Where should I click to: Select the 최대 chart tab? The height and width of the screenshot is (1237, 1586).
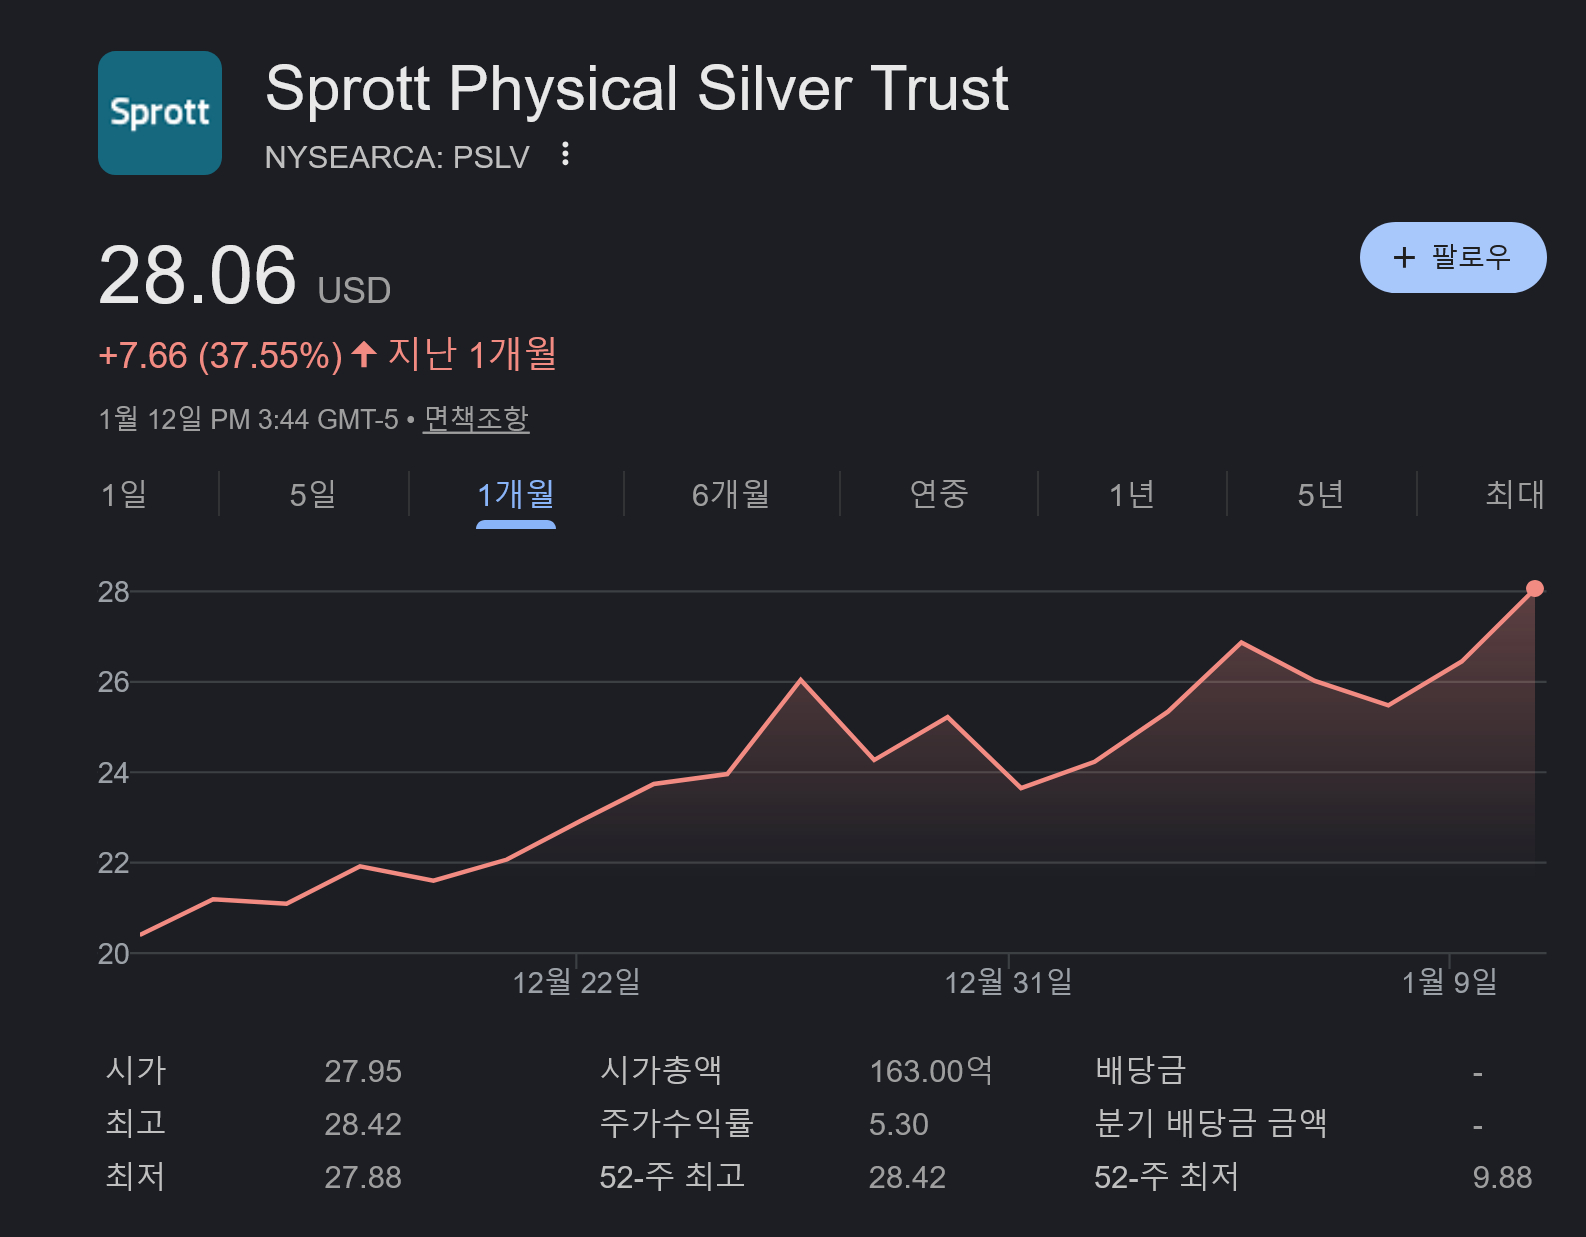[1514, 494]
